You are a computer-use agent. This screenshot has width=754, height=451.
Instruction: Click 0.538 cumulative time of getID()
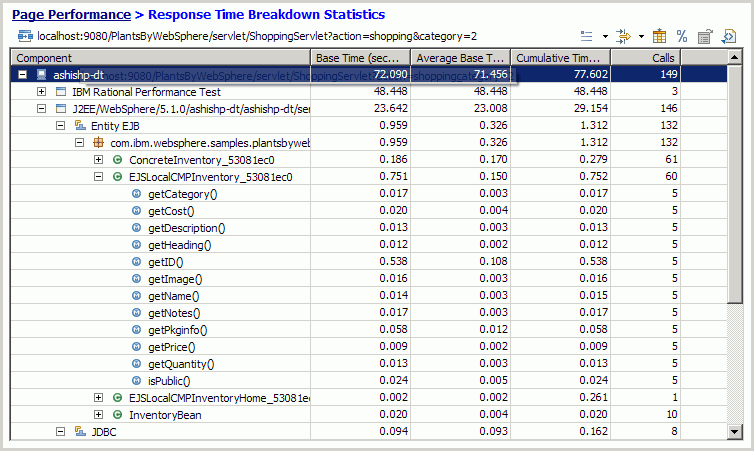[593, 262]
